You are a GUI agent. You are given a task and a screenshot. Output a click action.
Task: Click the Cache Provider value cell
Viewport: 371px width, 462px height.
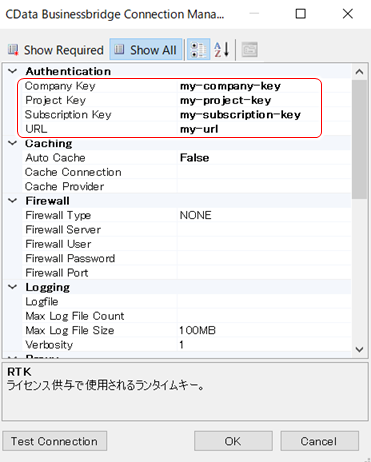(264, 186)
